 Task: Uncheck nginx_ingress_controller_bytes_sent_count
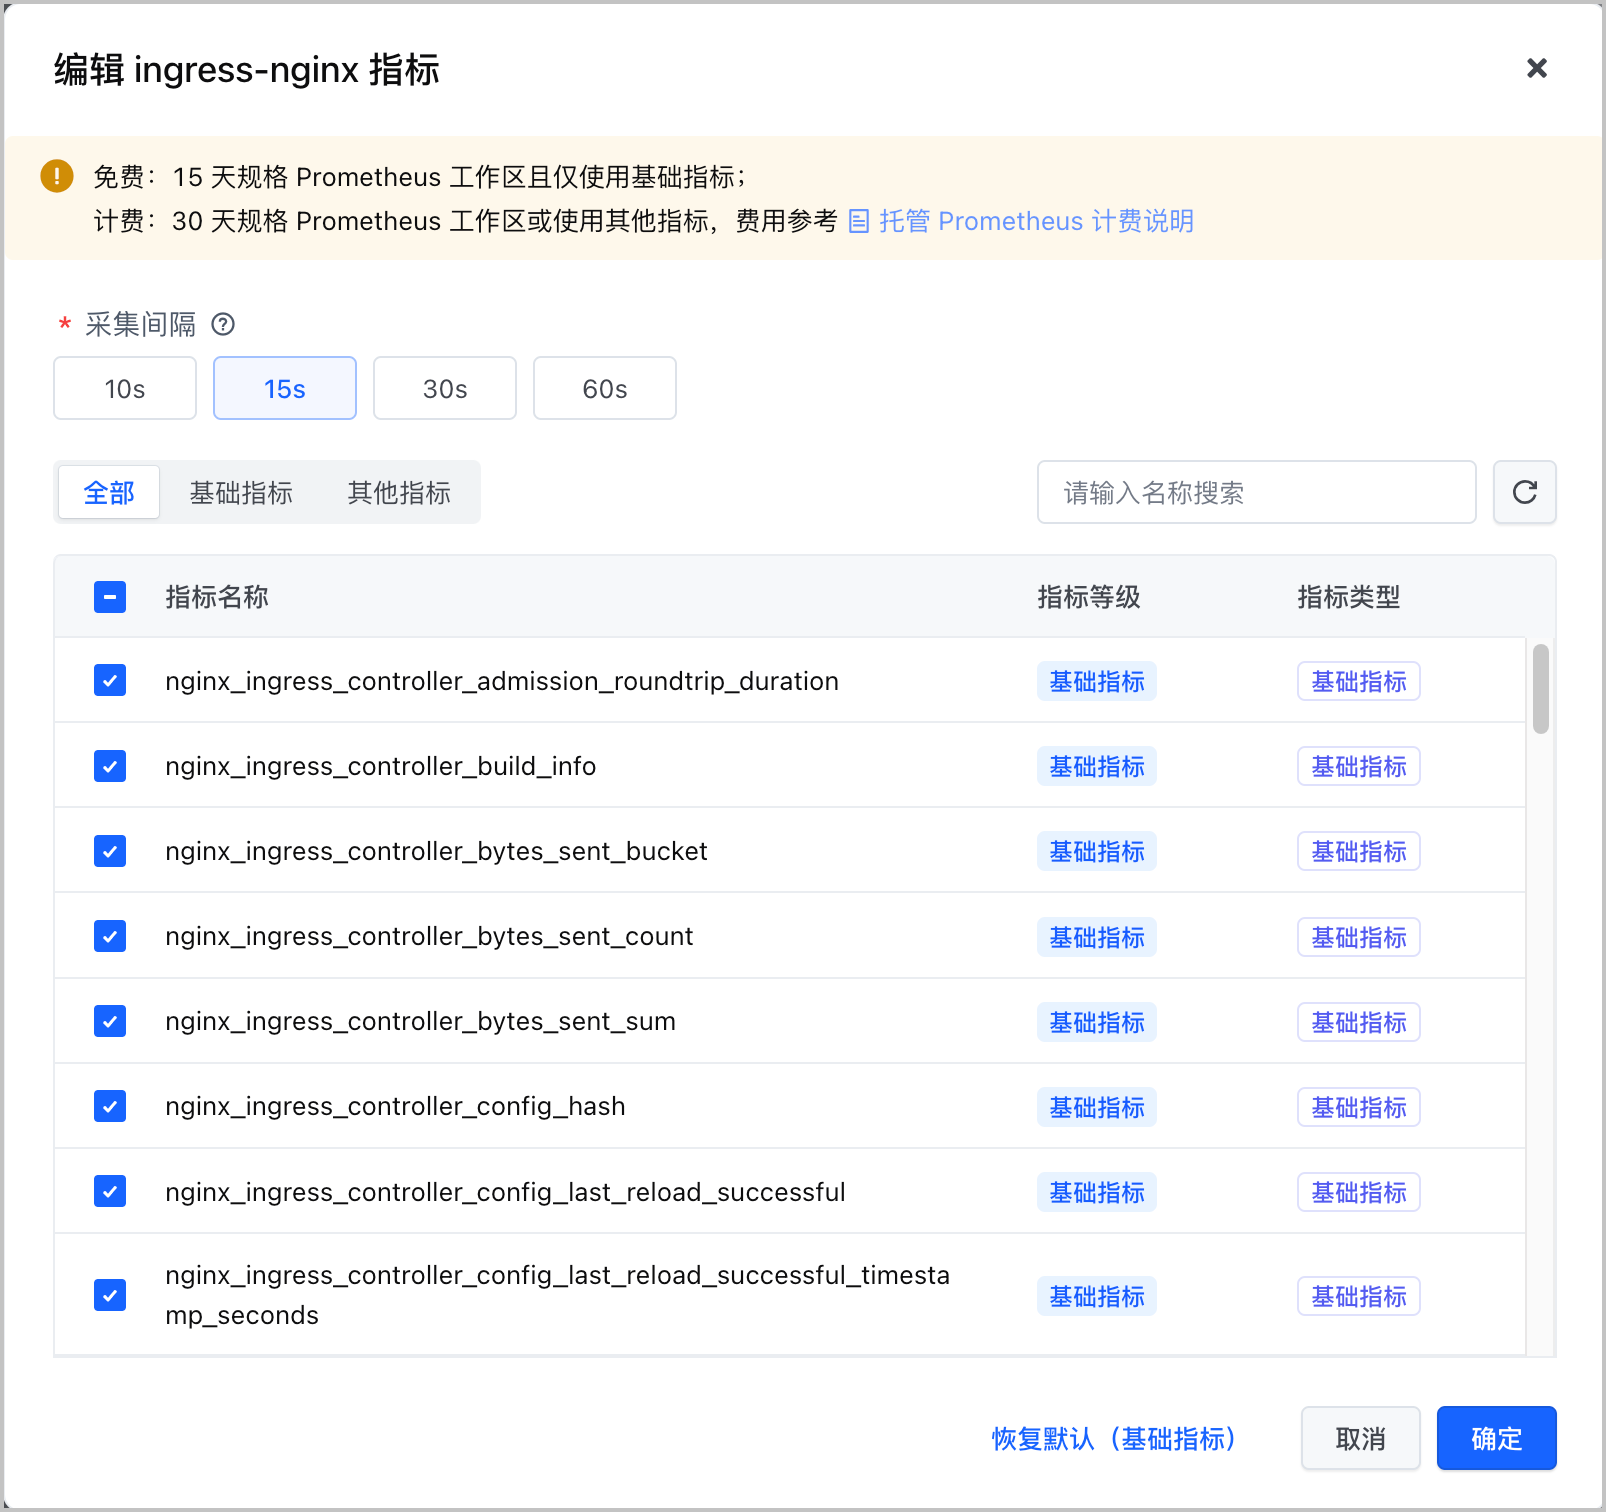[x=110, y=936]
